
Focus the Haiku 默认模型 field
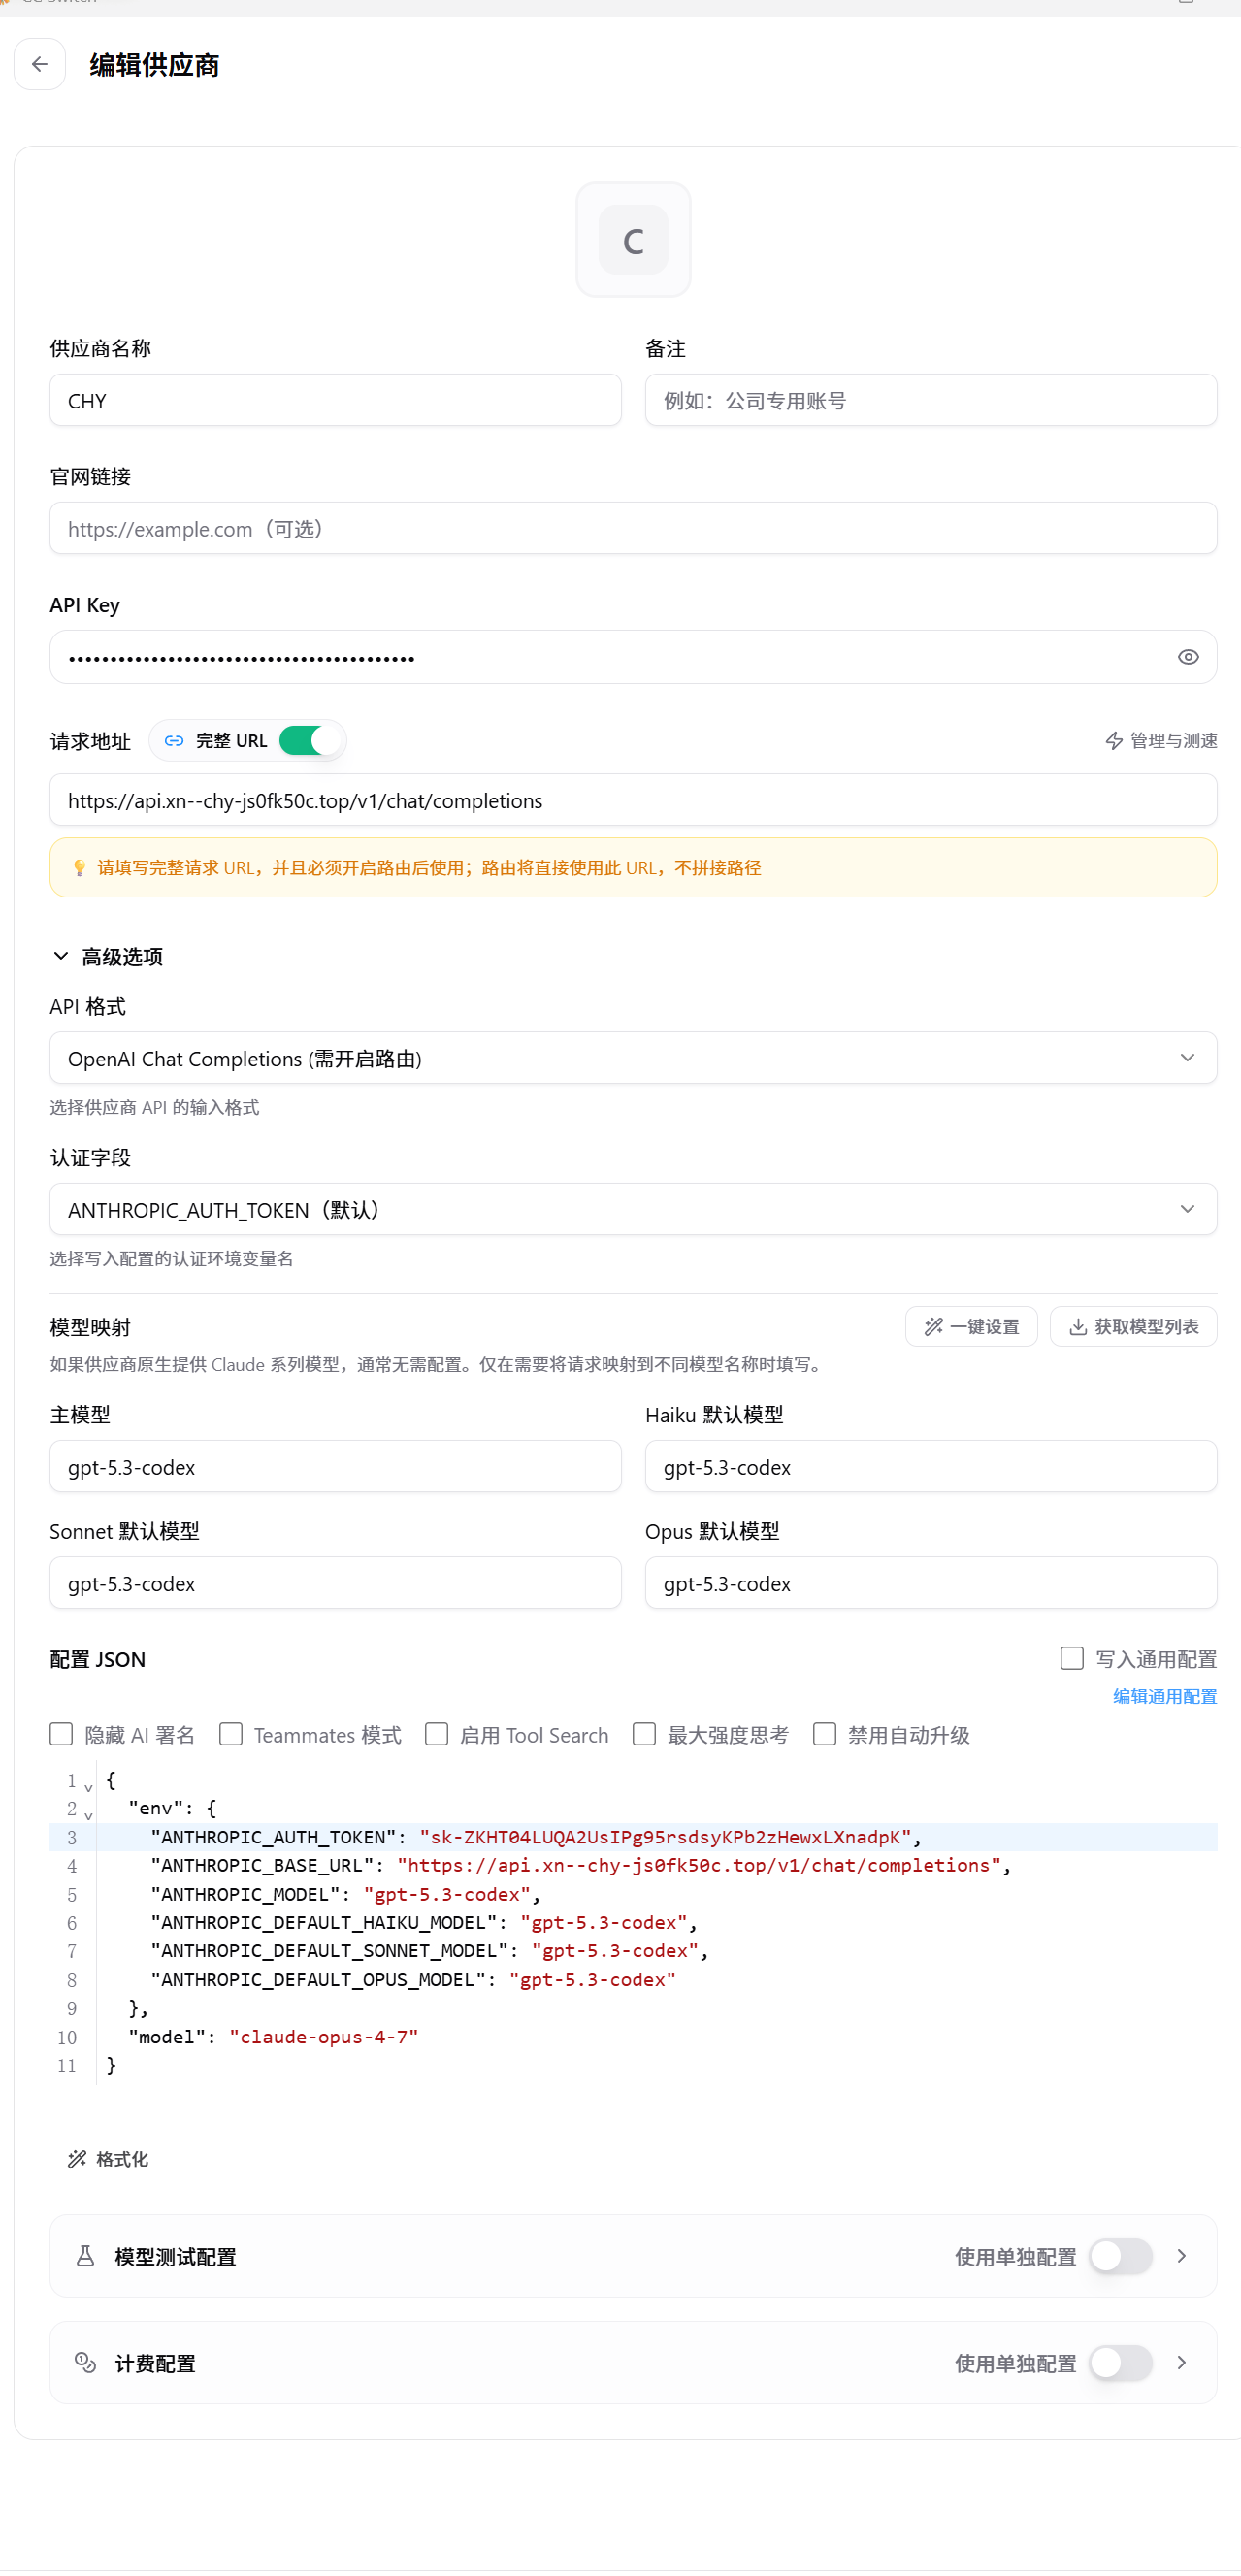[930, 1467]
